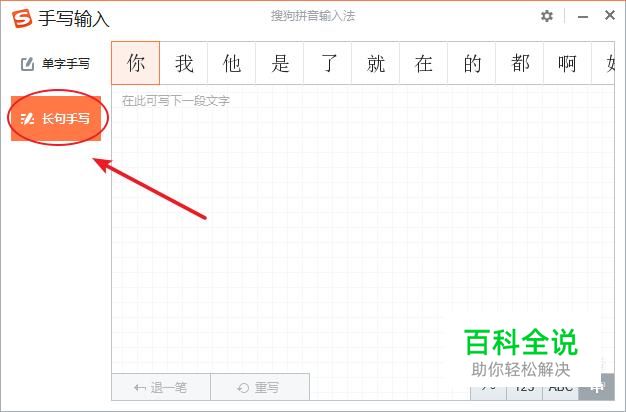Switch to 单字手写 single-character mode

point(55,64)
